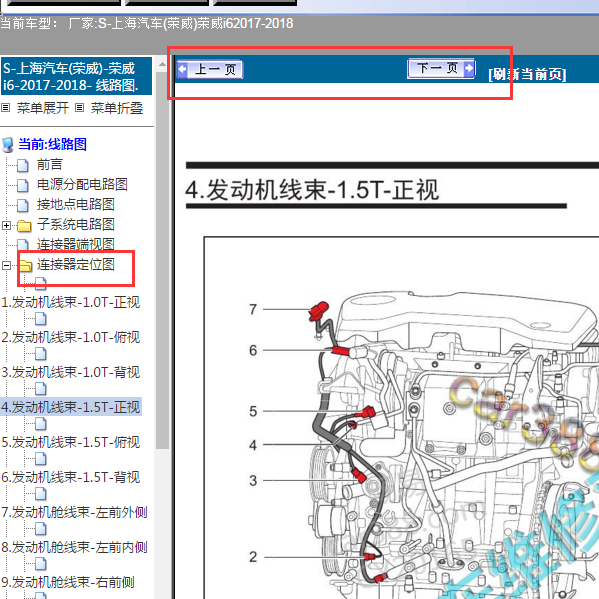Click the 子系统电路图 folder icon
The height and width of the screenshot is (599, 599).
[24, 225]
